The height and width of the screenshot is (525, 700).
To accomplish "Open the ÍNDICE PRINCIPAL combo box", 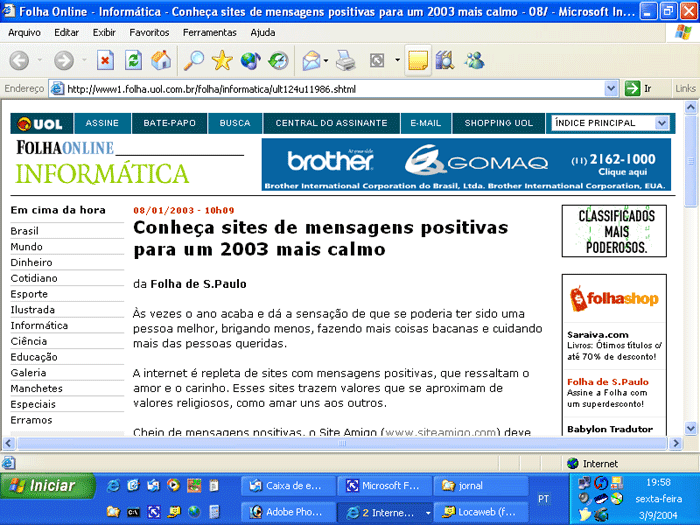I will pyautogui.click(x=611, y=123).
